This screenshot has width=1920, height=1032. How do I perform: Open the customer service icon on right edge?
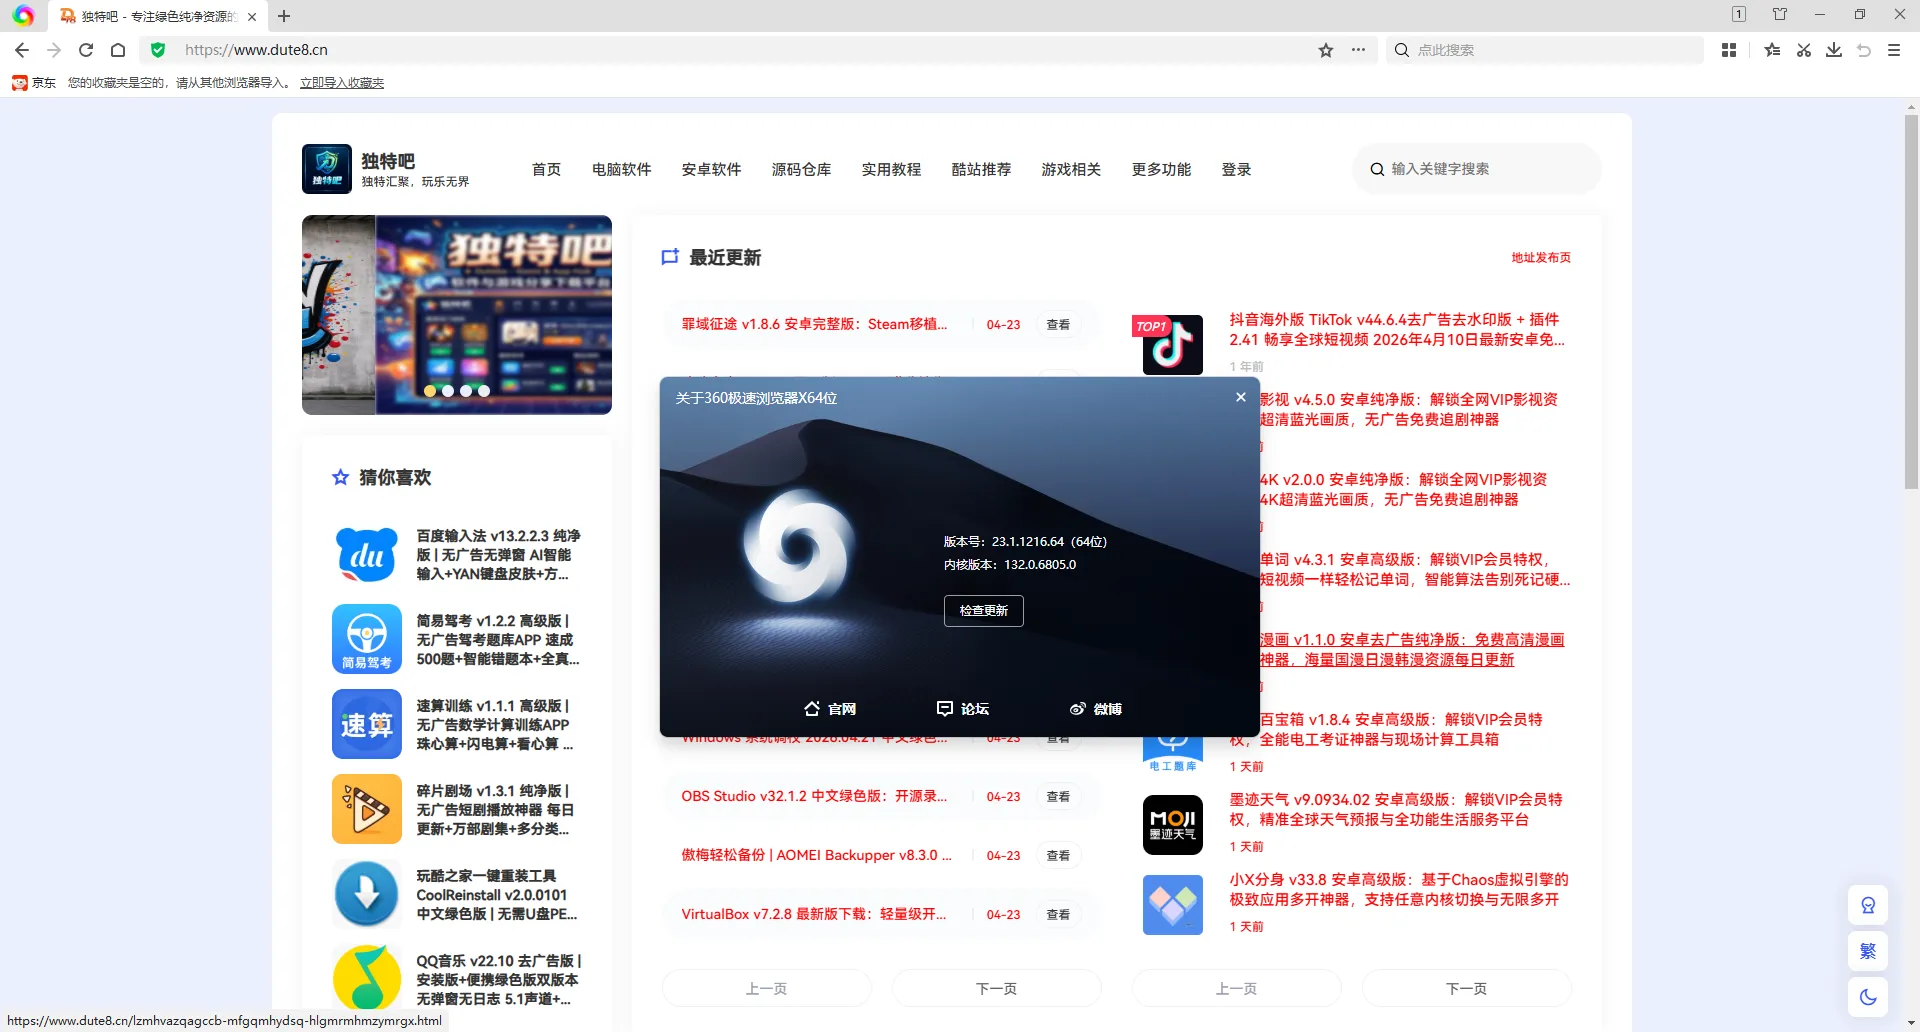point(1868,905)
